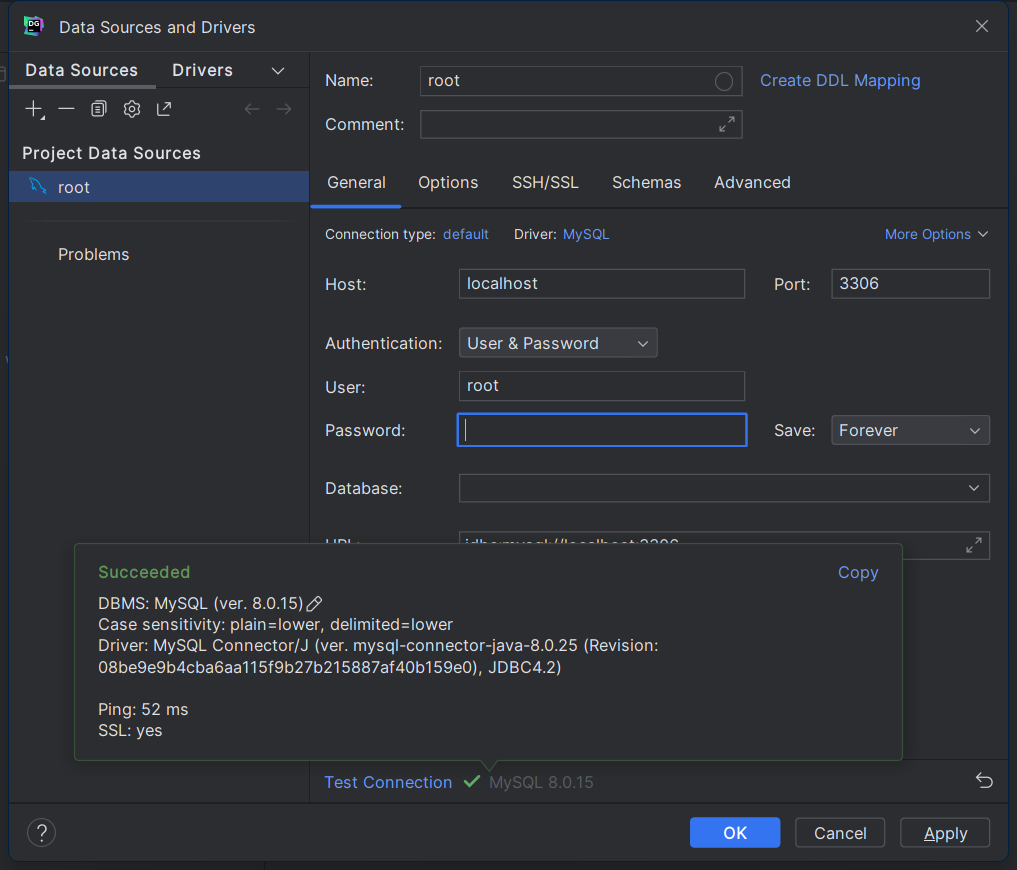The image size is (1017, 870).
Task: Open the SSH/SSL tab
Action: pos(545,182)
